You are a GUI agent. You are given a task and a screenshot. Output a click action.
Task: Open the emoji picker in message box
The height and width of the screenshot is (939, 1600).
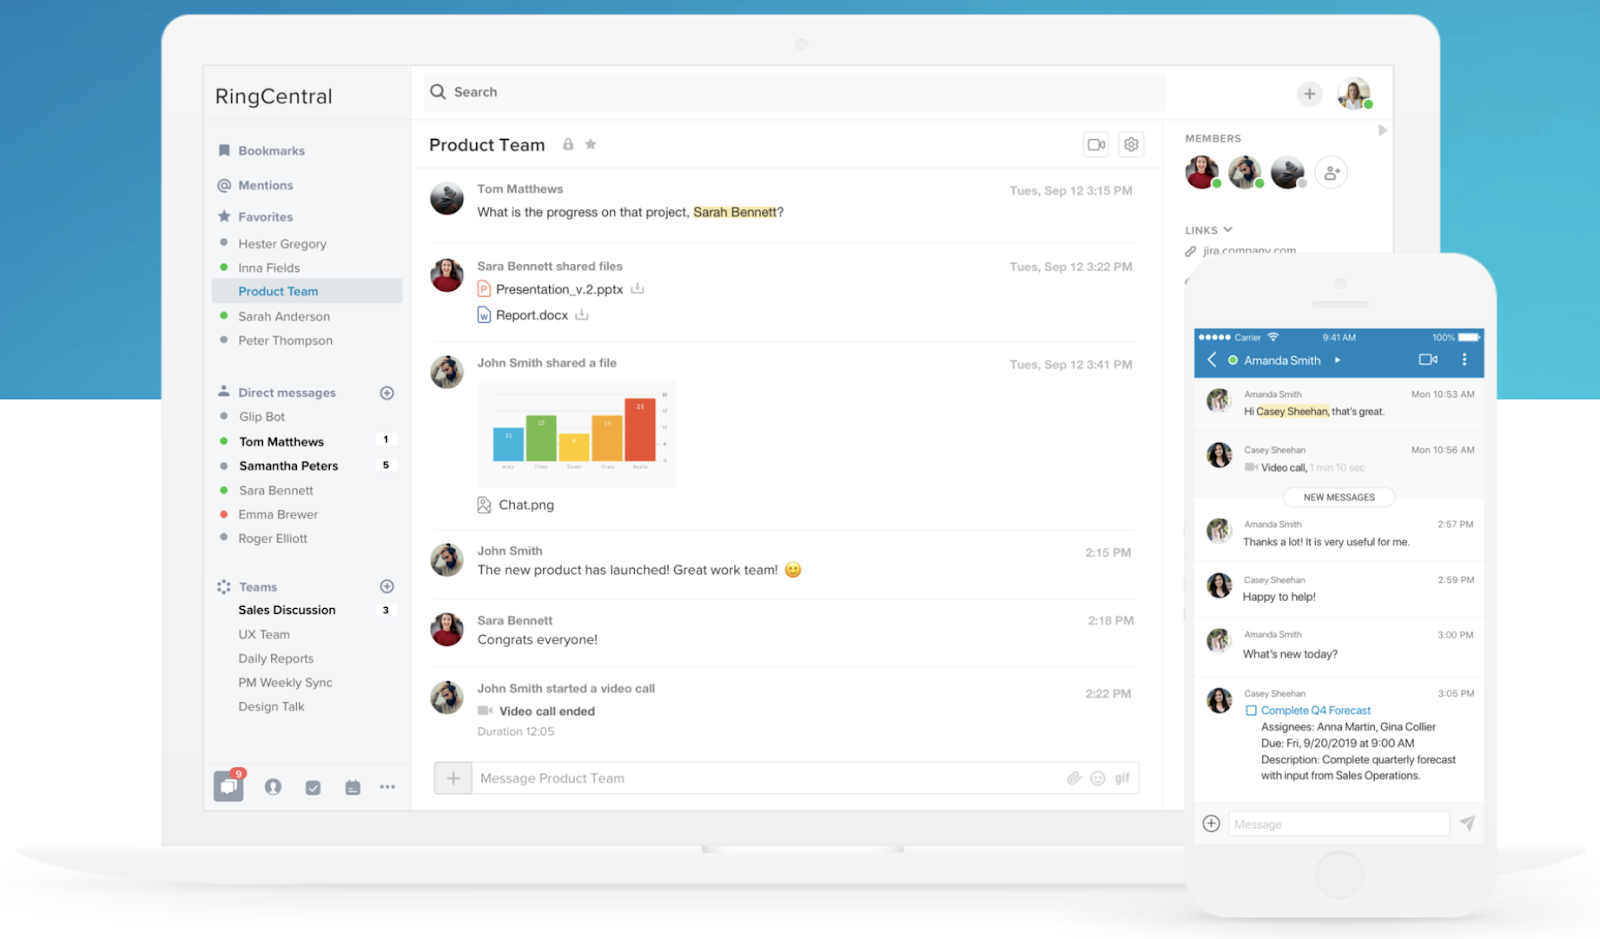point(1098,778)
